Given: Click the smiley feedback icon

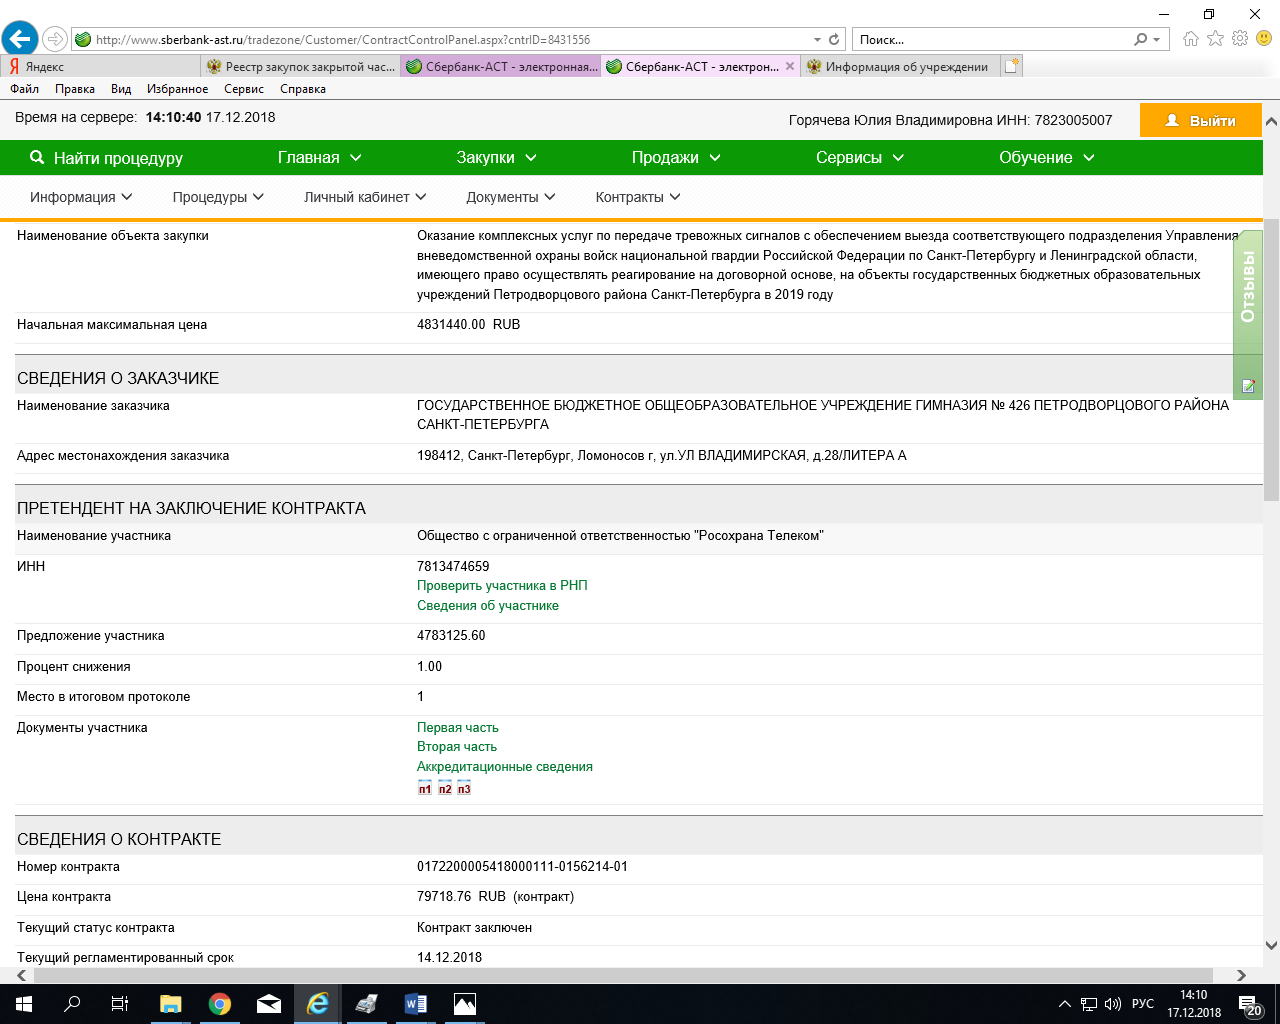Looking at the screenshot, I should 1264,39.
